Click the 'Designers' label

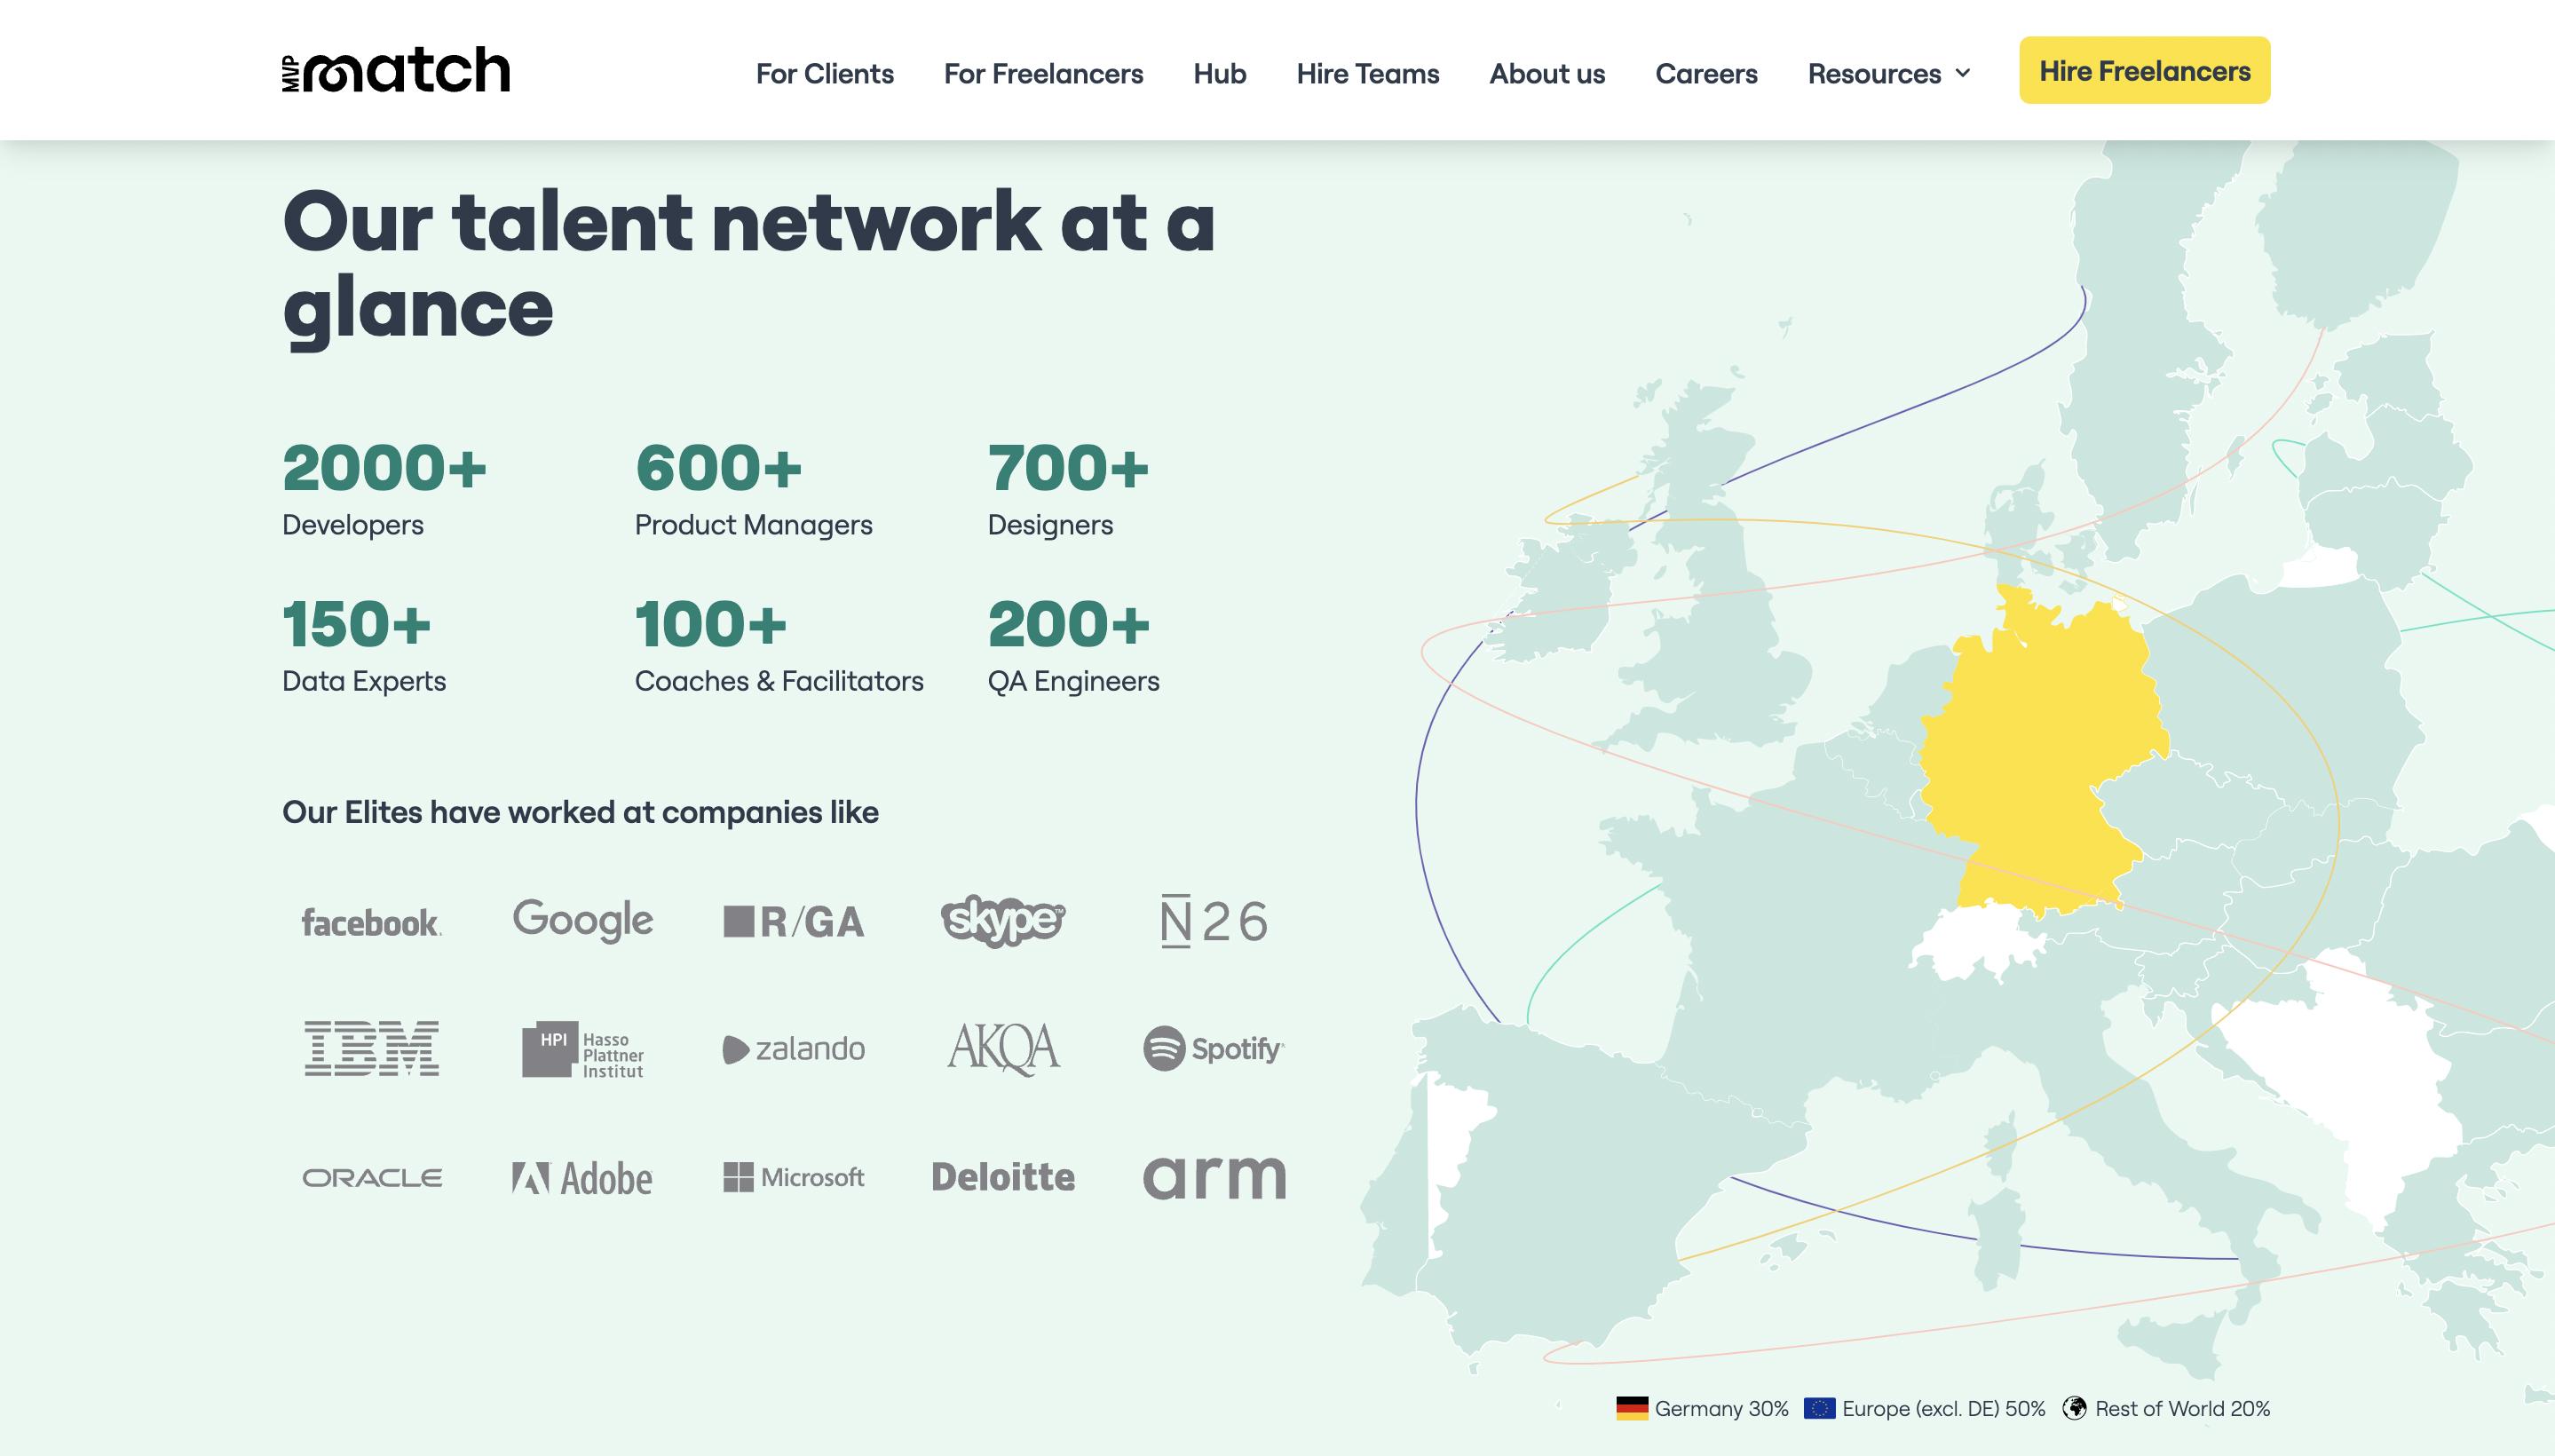point(1050,525)
